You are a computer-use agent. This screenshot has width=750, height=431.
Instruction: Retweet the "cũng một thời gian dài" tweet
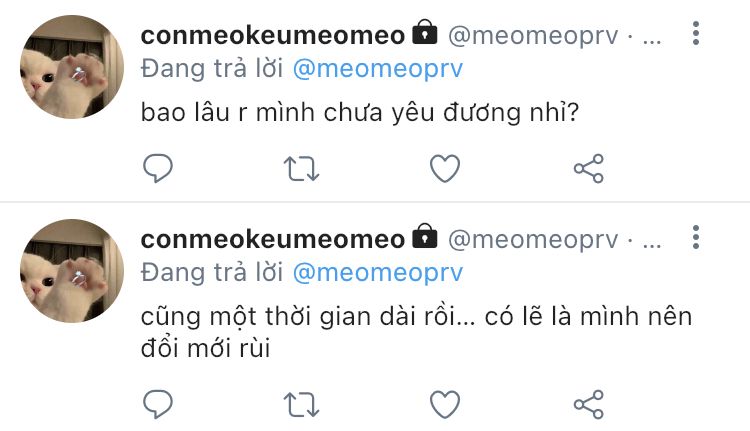click(301, 405)
